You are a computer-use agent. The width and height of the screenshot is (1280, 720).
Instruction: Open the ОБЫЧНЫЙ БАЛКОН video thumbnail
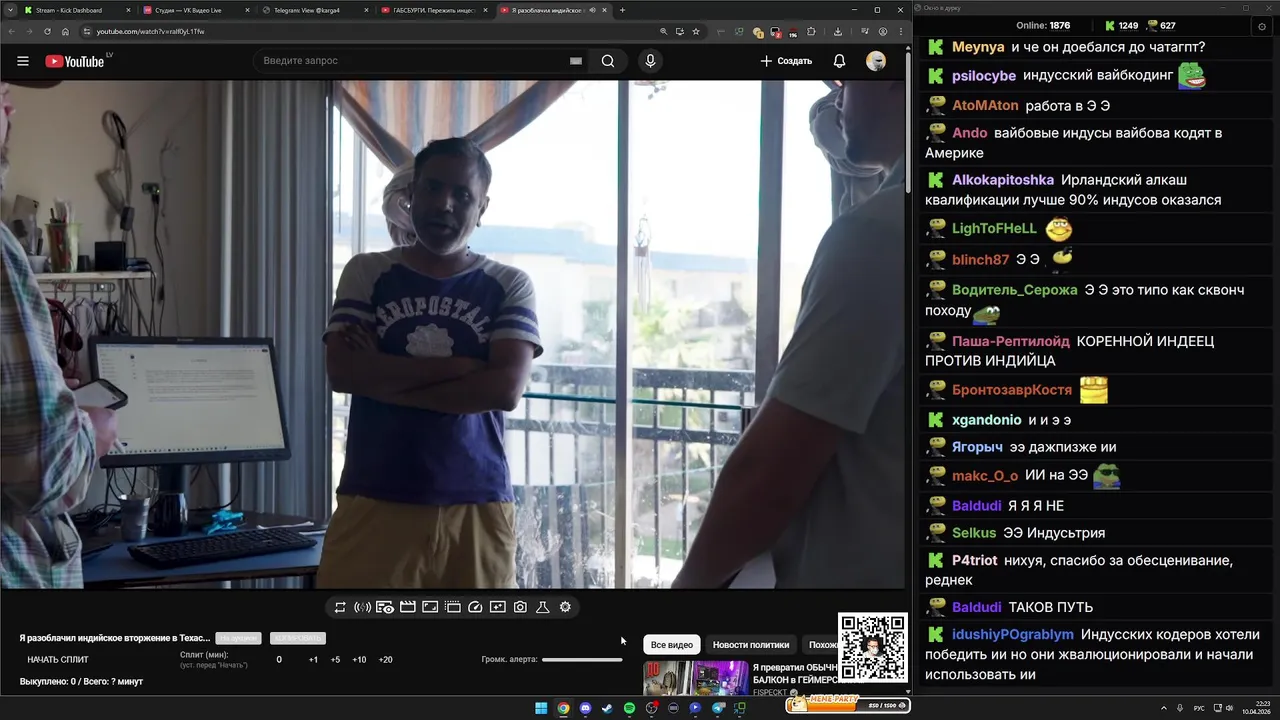coord(697,678)
